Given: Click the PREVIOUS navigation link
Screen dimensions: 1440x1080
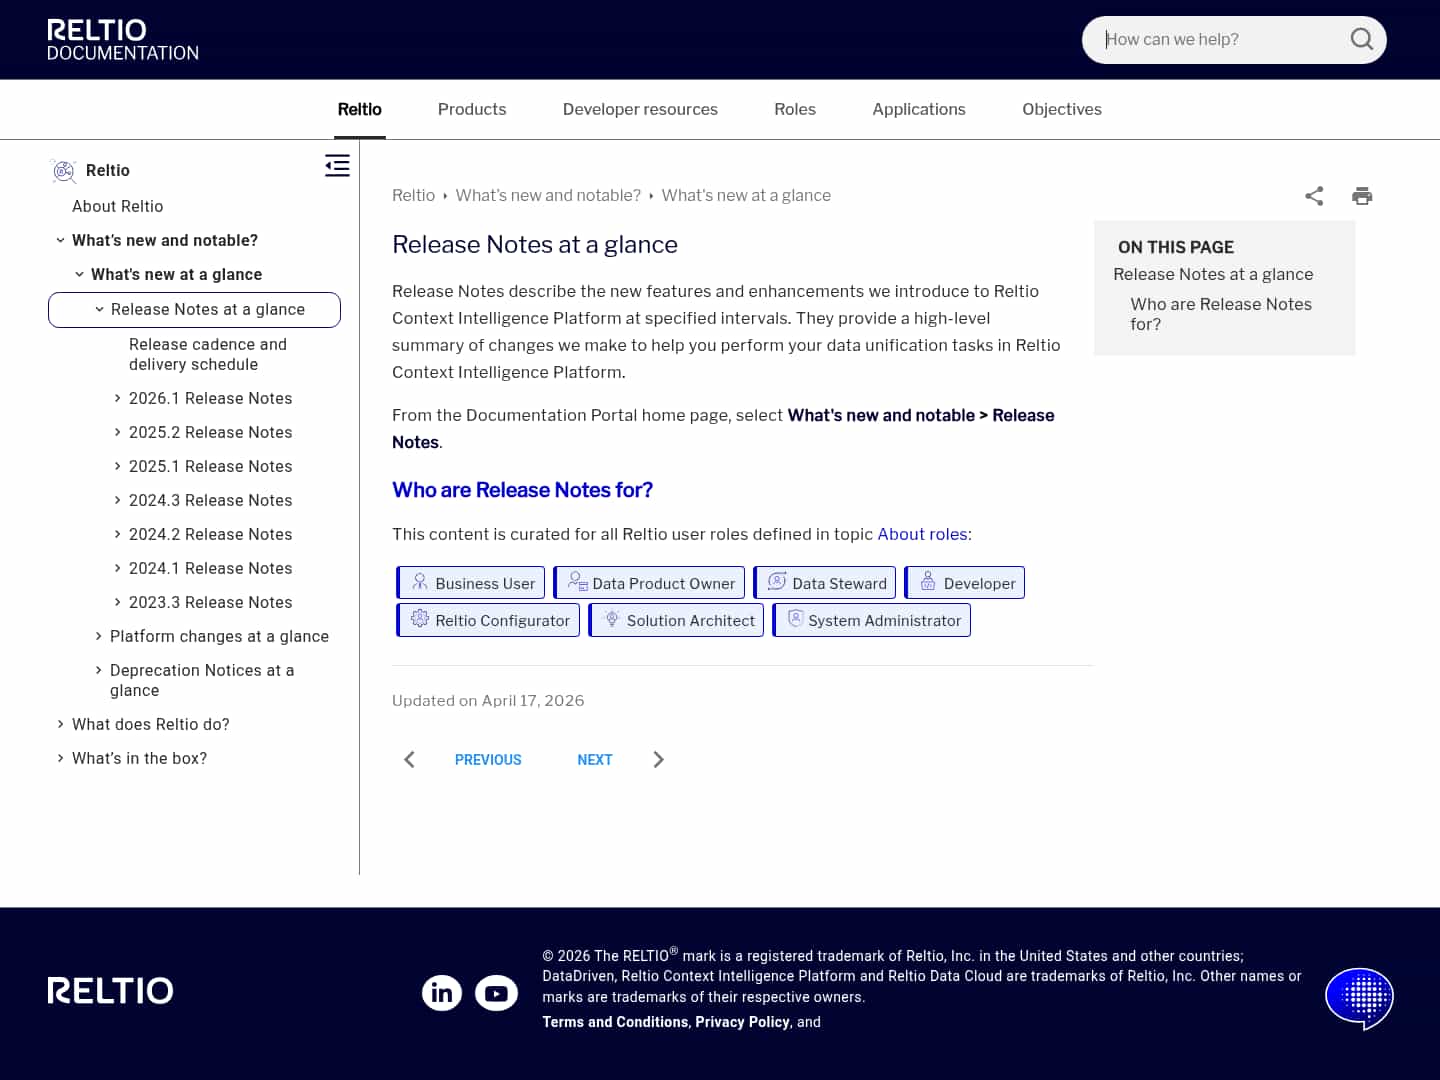Looking at the screenshot, I should click(x=488, y=760).
